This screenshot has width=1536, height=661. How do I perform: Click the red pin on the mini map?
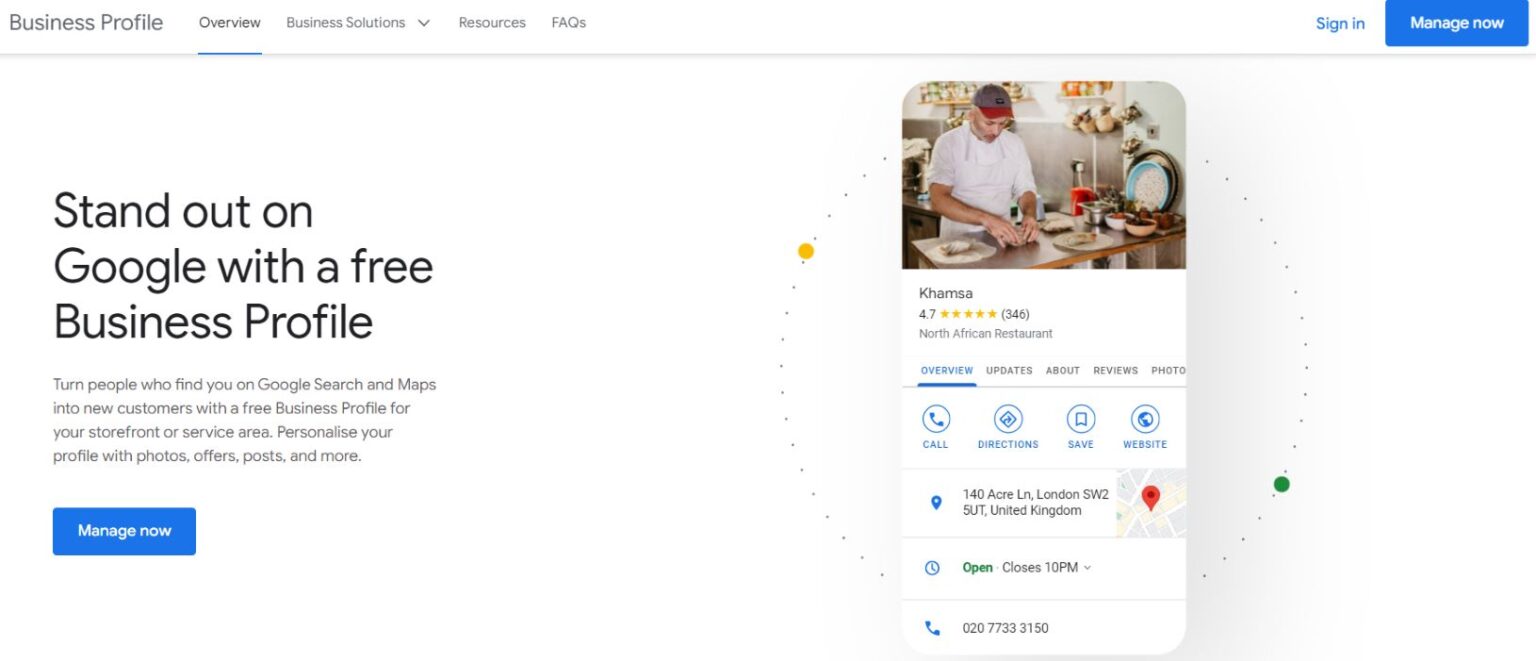[1150, 498]
